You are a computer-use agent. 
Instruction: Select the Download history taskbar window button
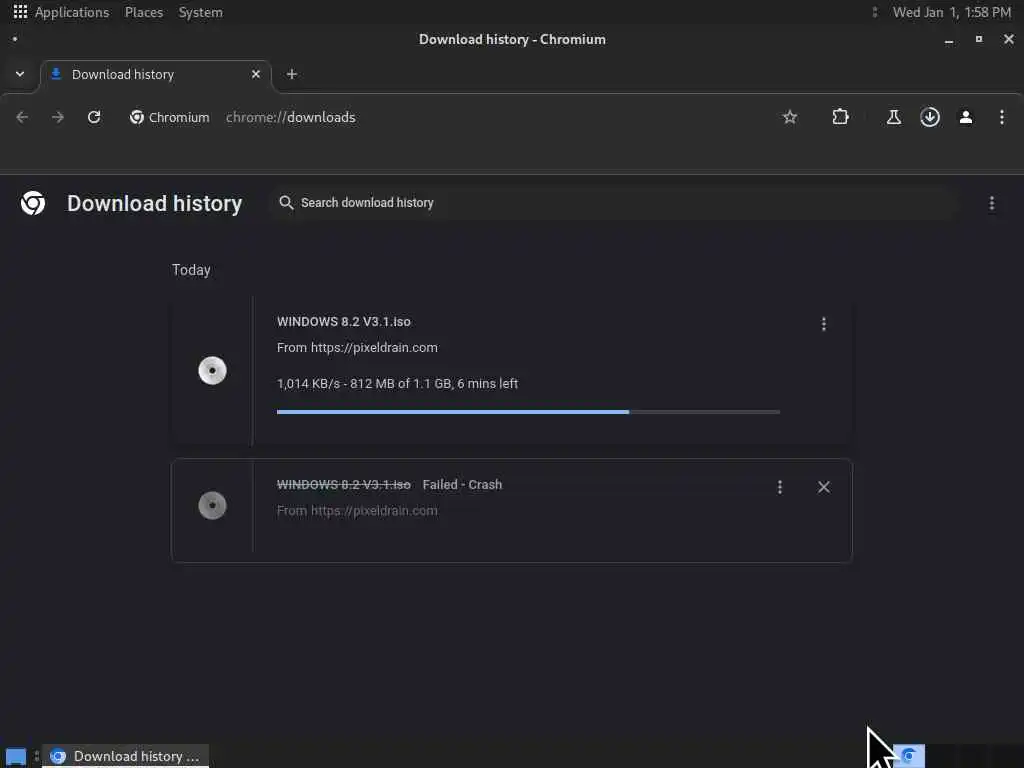(x=125, y=756)
